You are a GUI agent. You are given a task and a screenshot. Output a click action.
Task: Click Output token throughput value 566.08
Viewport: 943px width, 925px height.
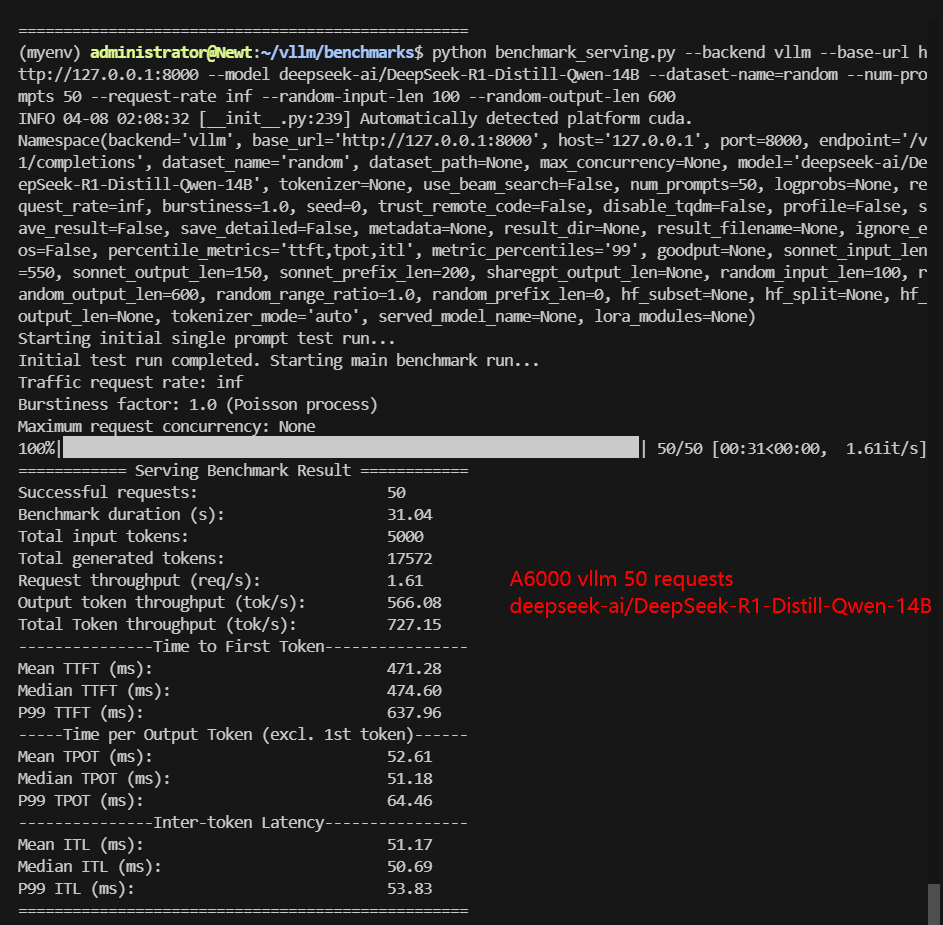[x=414, y=603]
